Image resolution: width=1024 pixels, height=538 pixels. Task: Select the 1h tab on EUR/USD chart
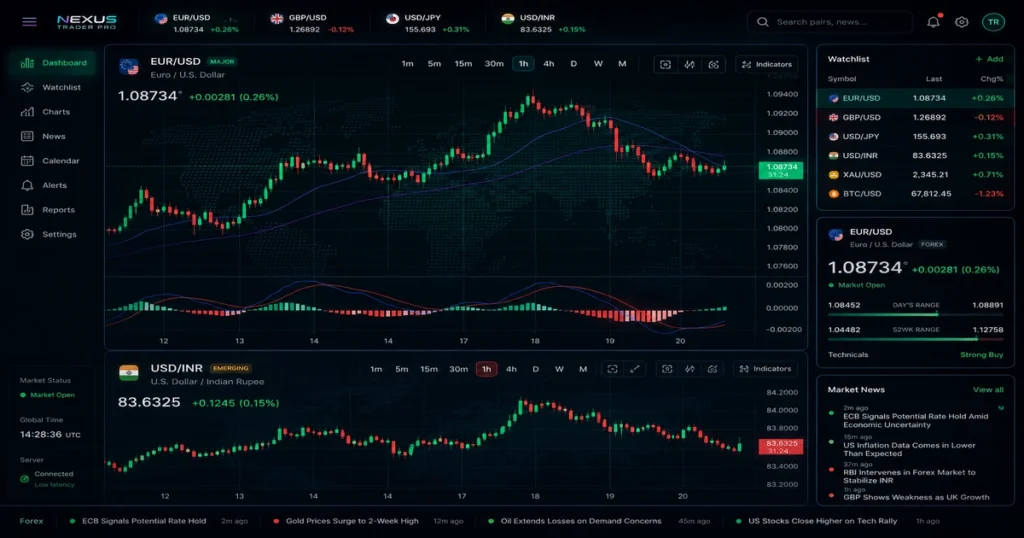click(523, 64)
